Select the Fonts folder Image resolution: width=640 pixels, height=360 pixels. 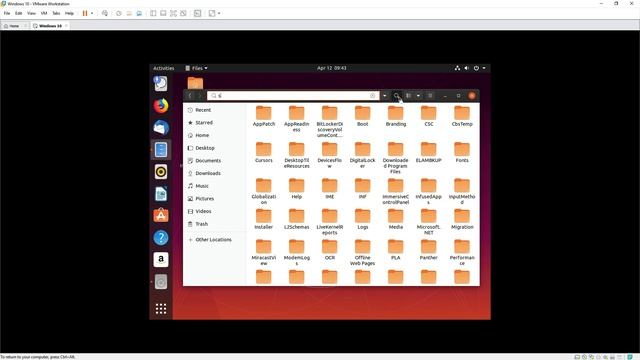(462, 152)
